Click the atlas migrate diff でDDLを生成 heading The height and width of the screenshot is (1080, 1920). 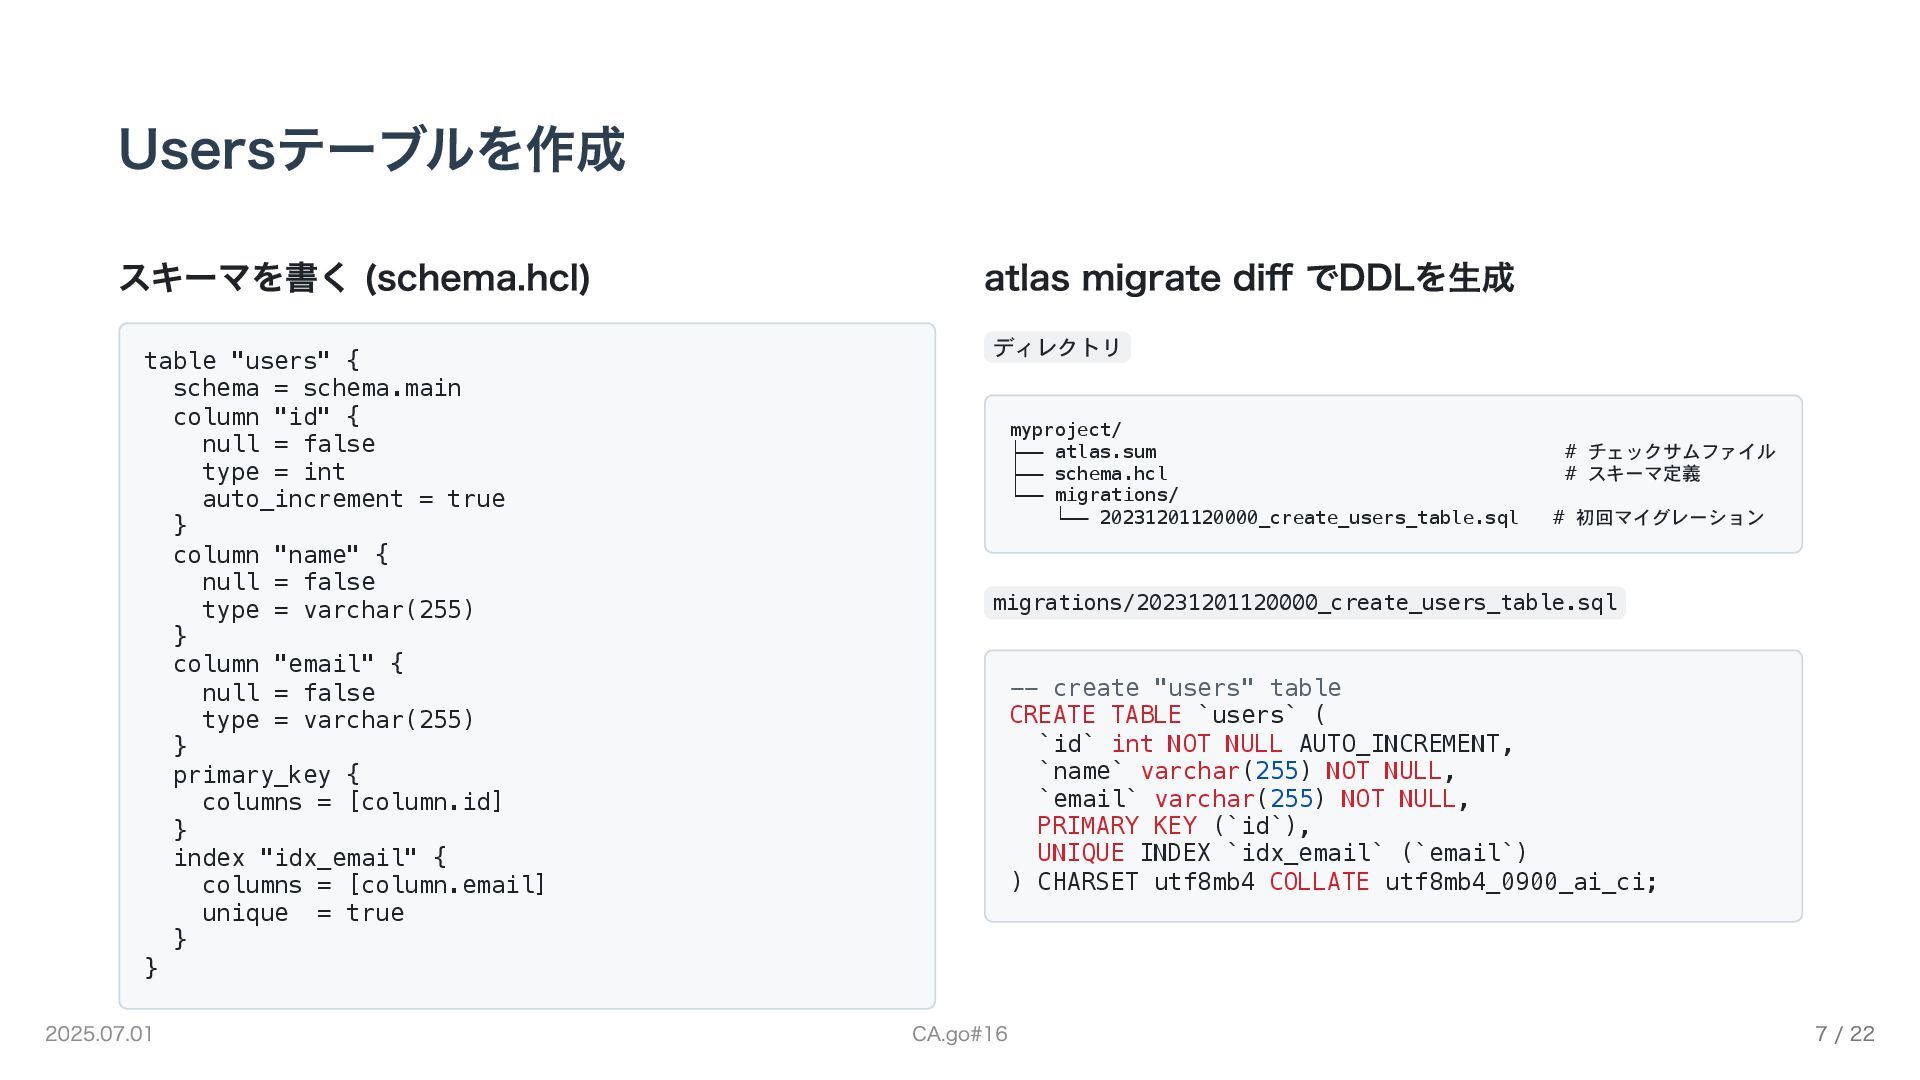[1248, 278]
